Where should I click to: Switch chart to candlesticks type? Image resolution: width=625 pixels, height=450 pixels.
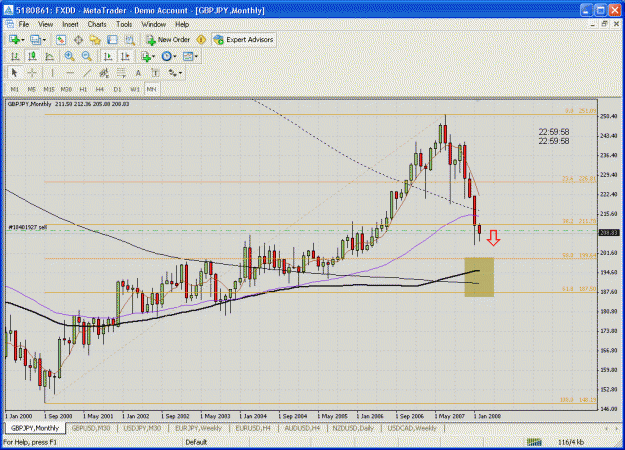[x=32, y=56]
